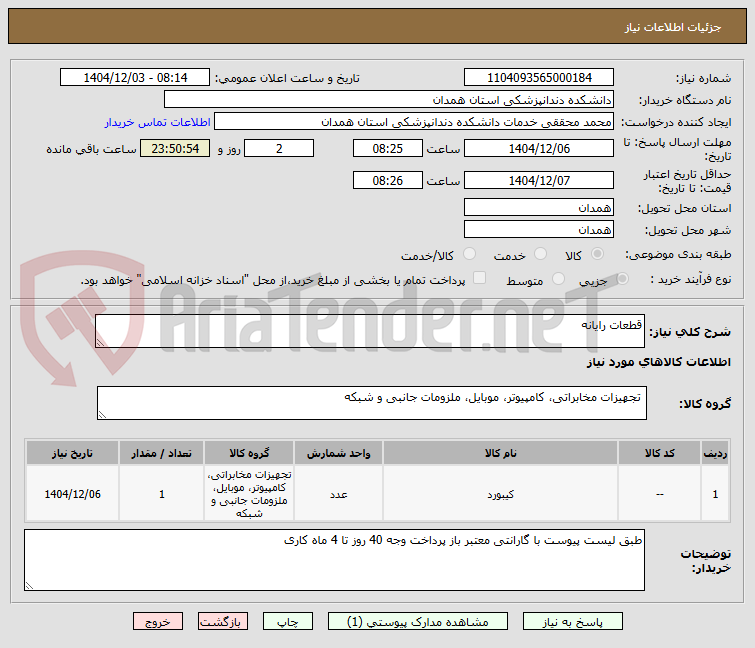Image resolution: width=755 pixels, height=648 pixels.
Task: Click the شرح کلی نیاز text area
Action: coord(370,331)
